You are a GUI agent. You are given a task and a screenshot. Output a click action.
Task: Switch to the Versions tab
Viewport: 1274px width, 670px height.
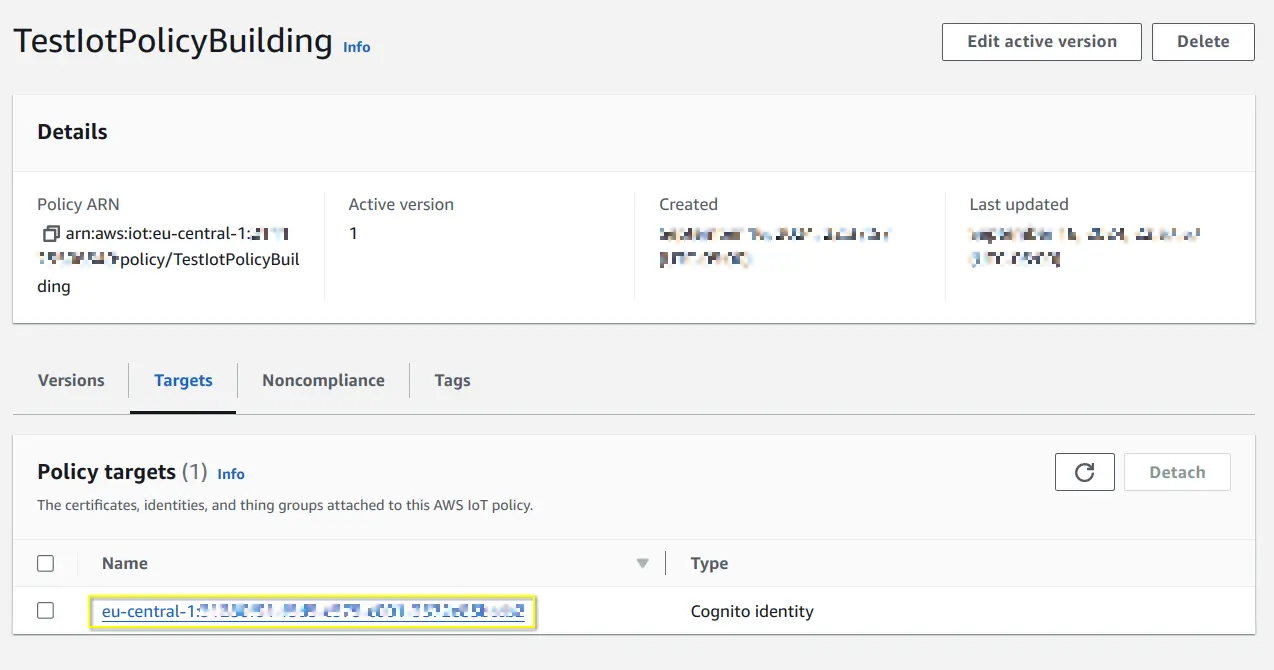point(71,380)
